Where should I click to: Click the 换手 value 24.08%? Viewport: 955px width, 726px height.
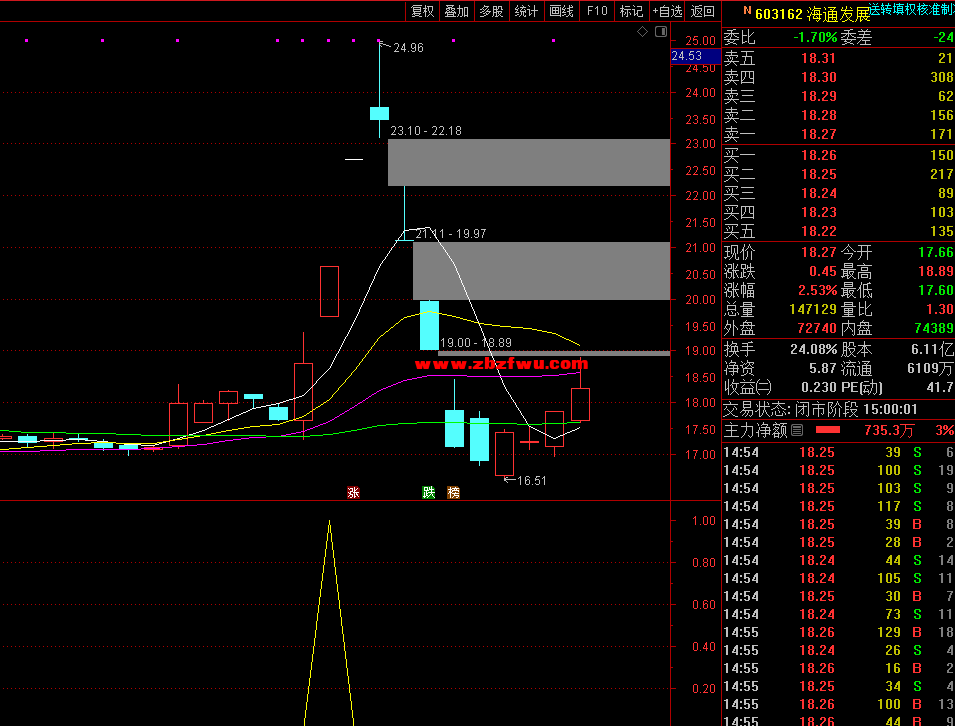point(813,349)
